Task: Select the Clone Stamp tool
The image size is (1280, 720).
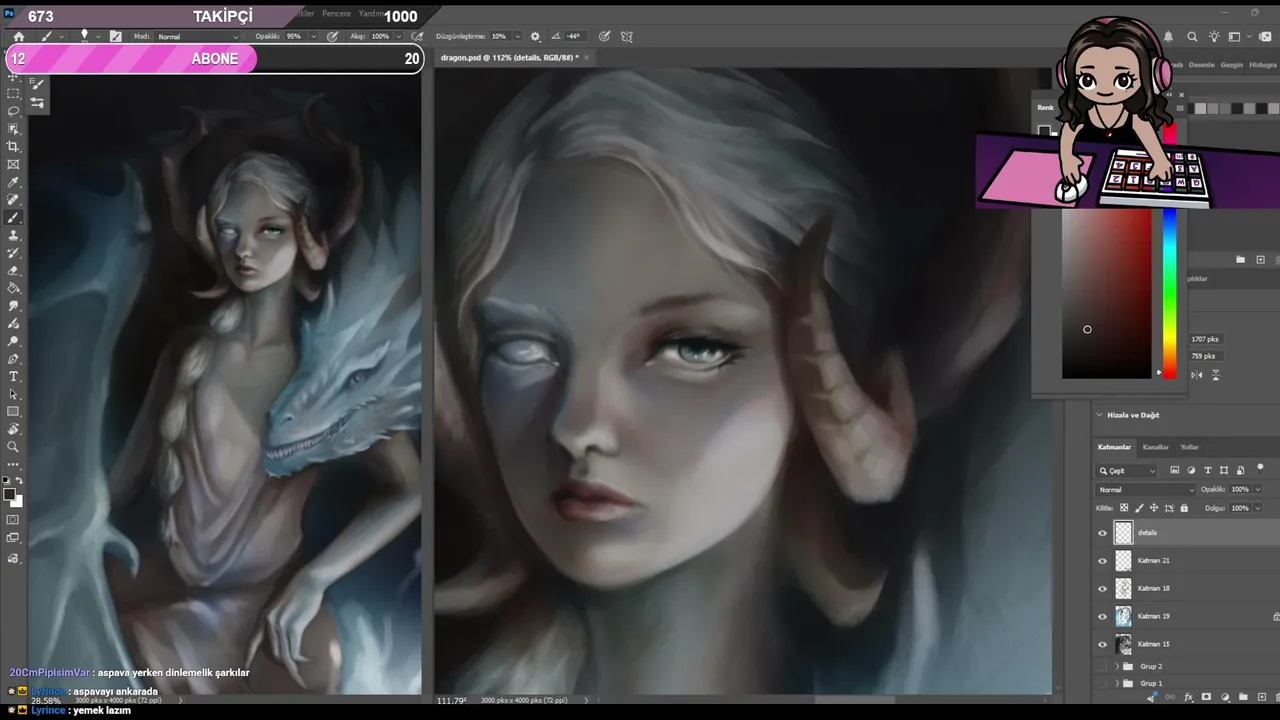Action: [x=13, y=235]
